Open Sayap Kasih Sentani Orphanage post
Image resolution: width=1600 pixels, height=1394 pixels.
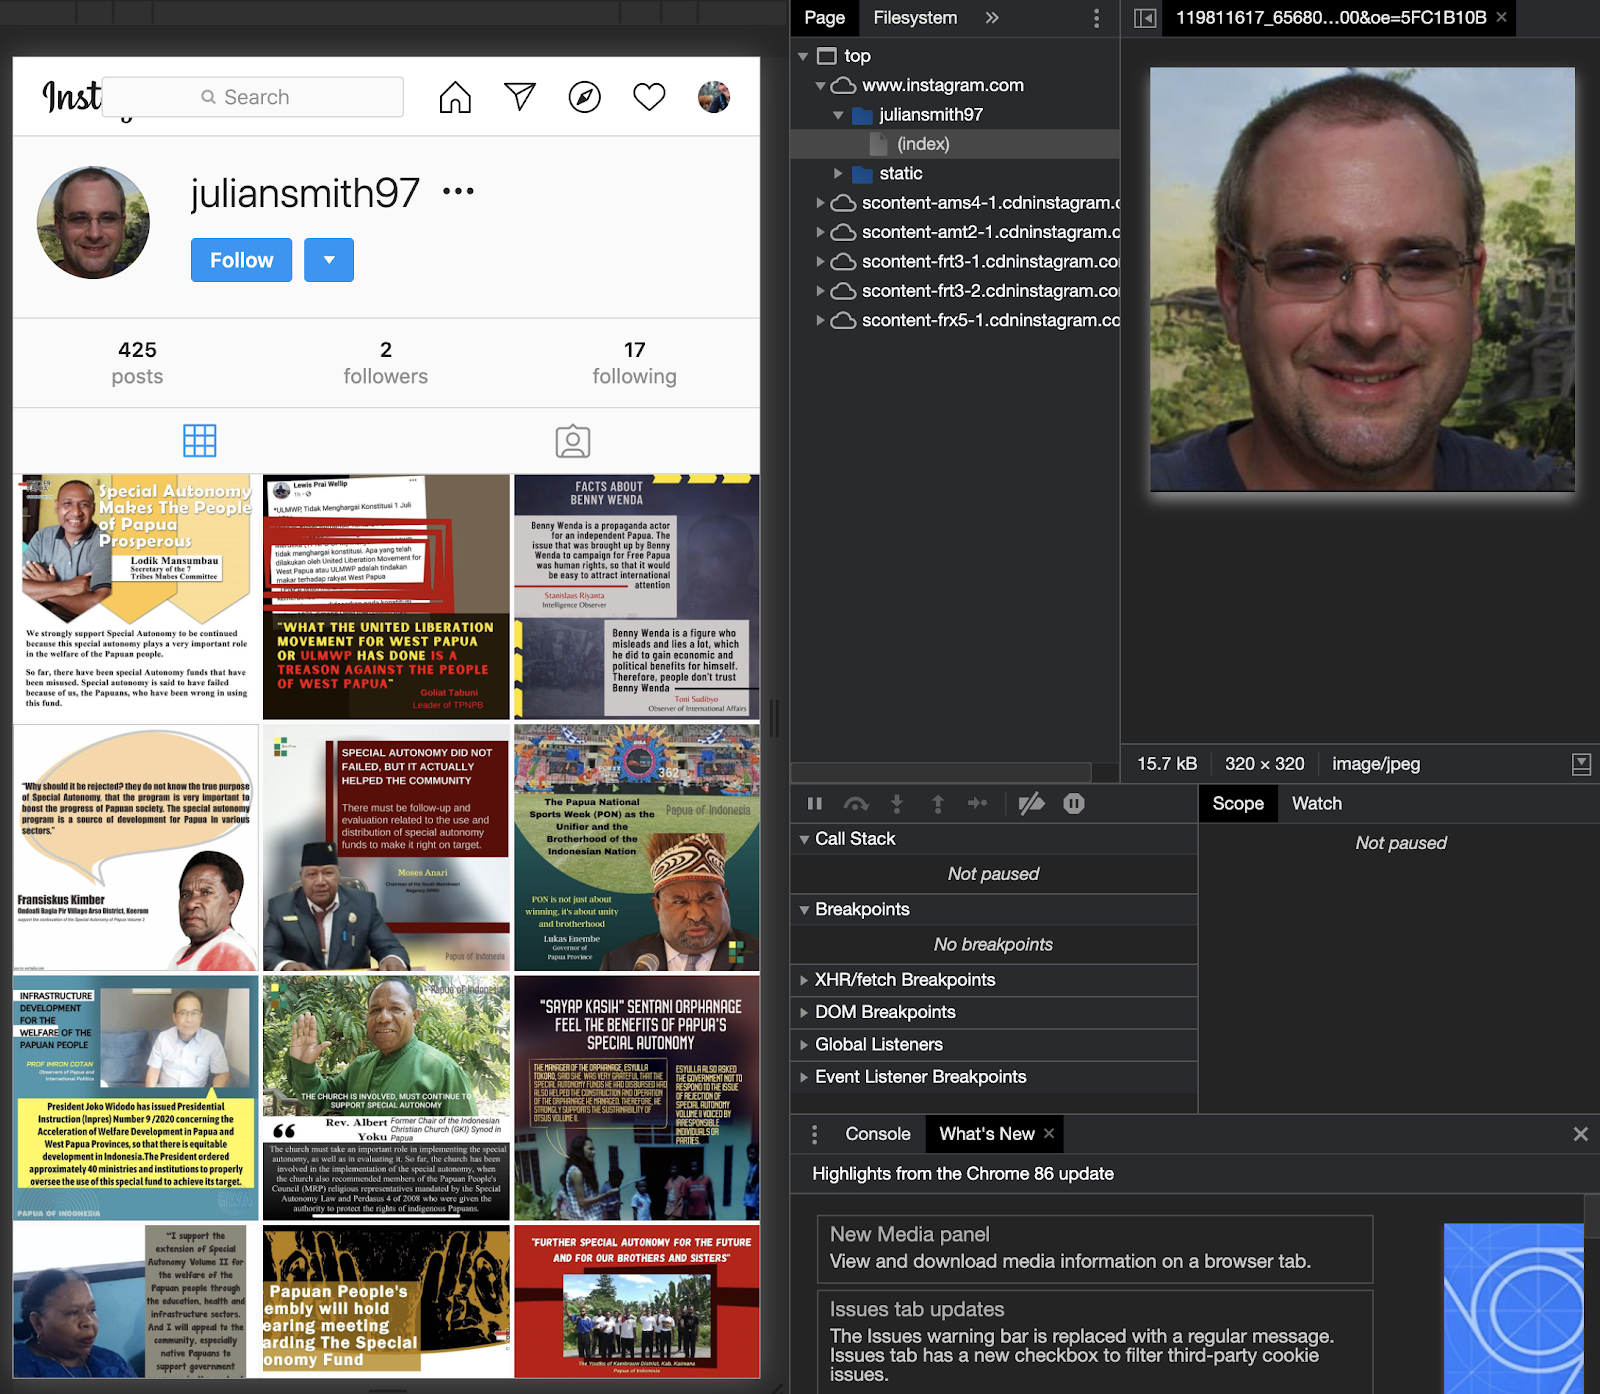637,1098
